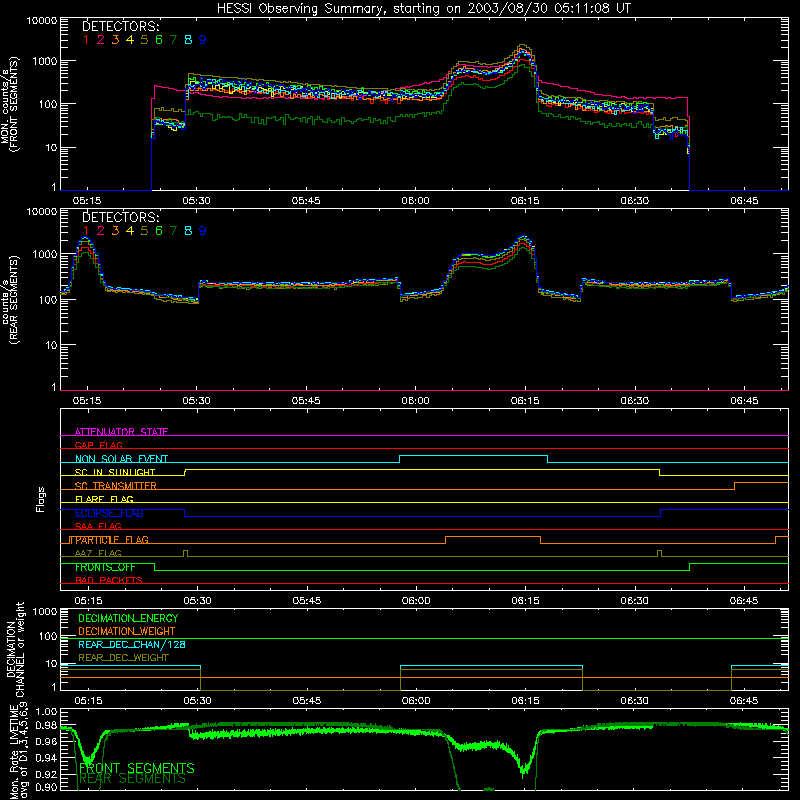Click the REAR_DEC_CHAN/128 legend entry
800x800 pixels.
[x=132, y=644]
